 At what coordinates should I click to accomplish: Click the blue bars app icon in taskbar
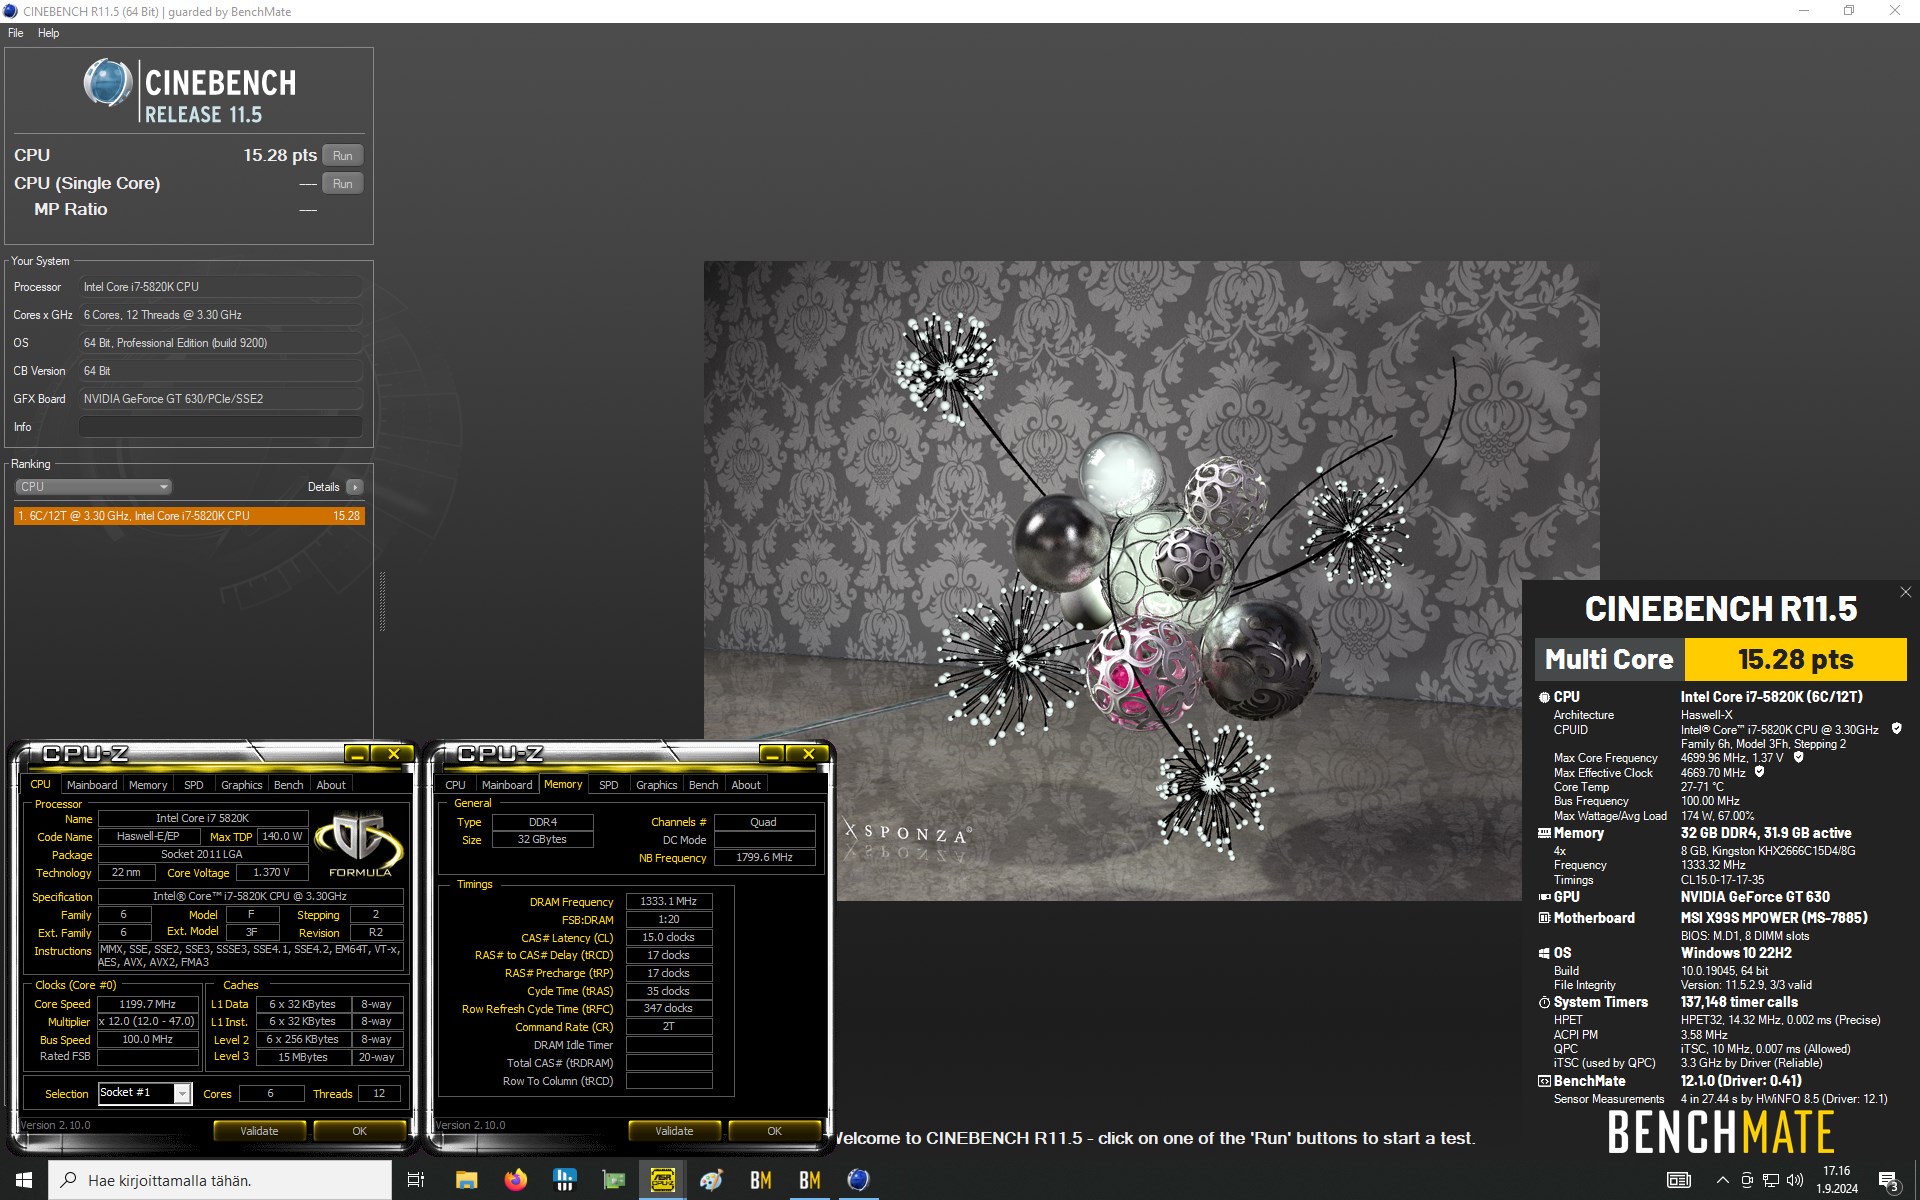(564, 1180)
